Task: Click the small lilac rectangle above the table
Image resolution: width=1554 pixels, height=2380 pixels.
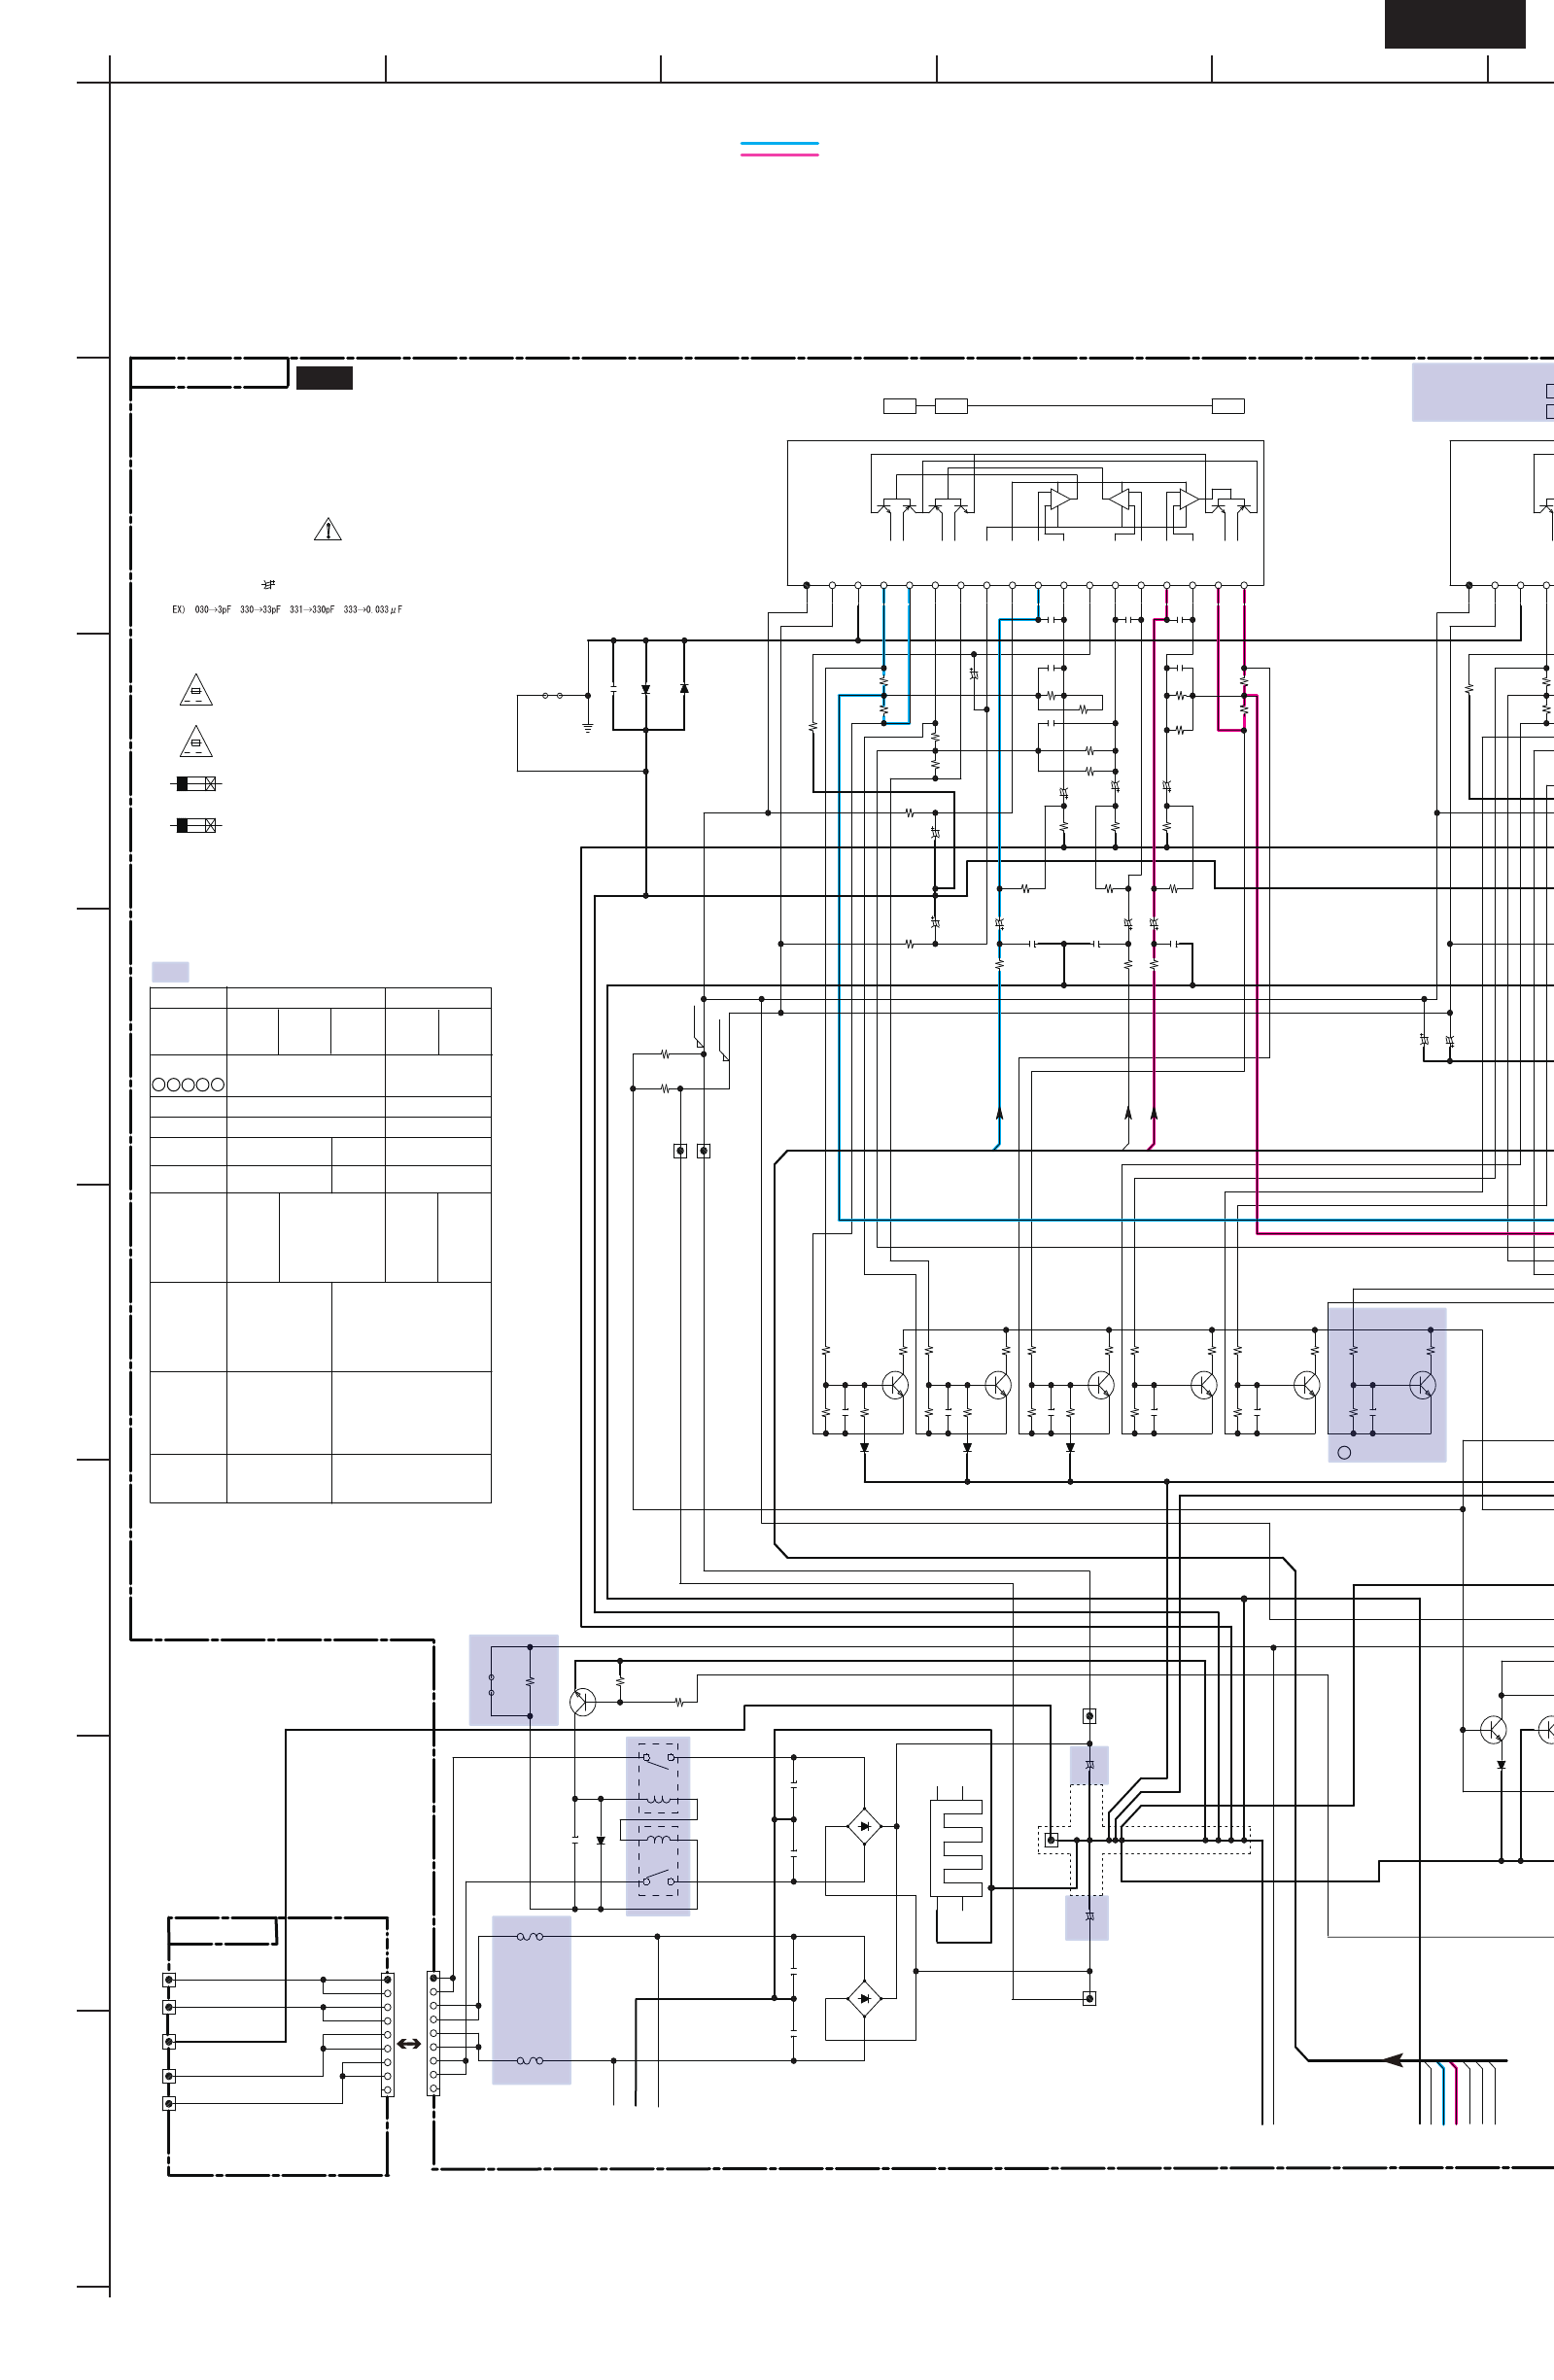Action: coord(170,971)
